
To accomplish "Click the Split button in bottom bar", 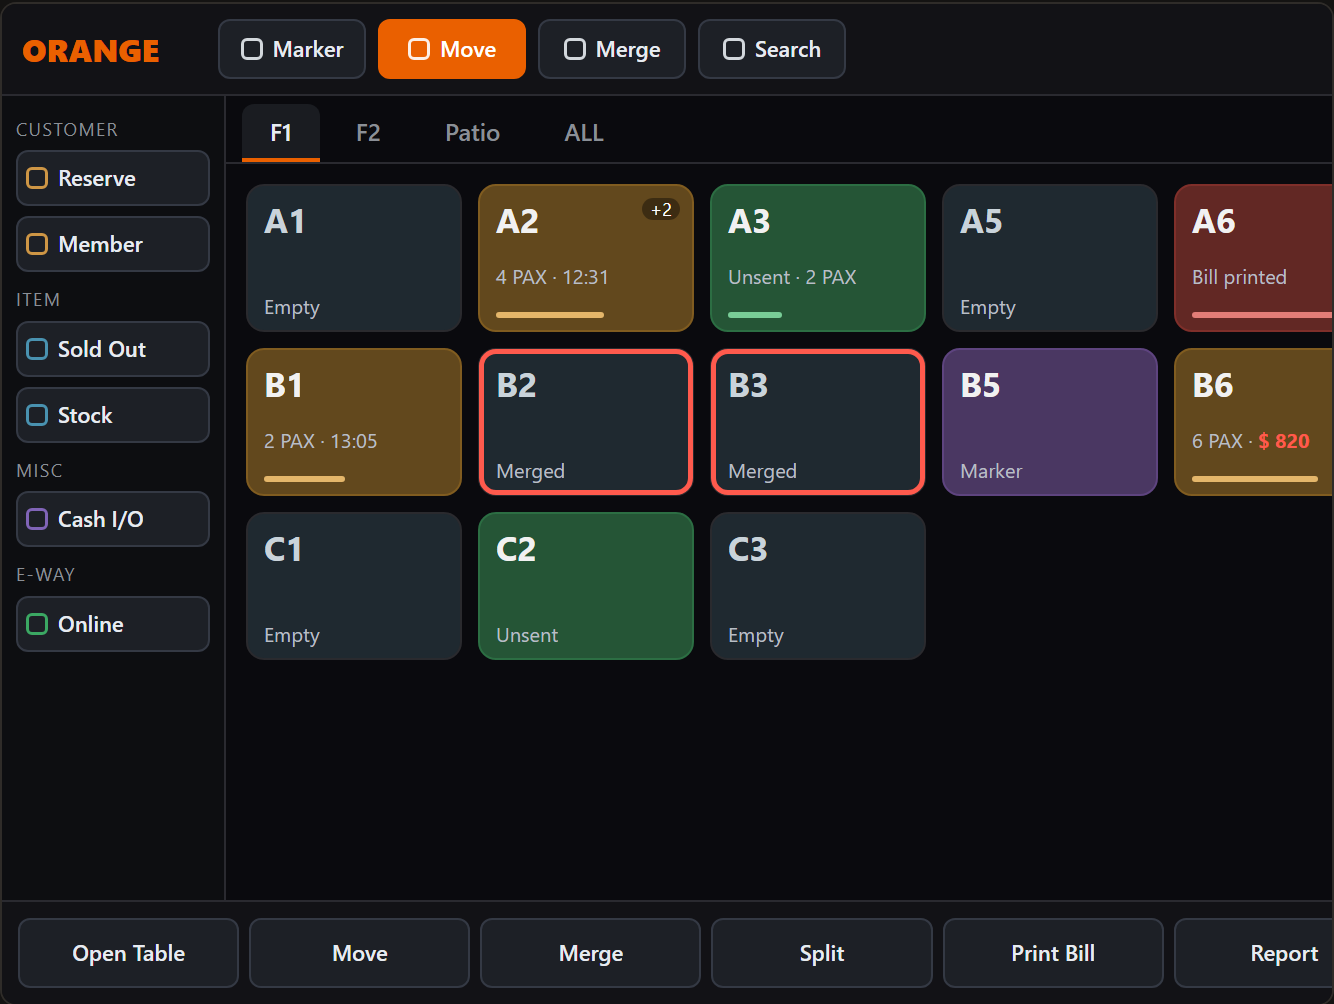I will tap(822, 953).
